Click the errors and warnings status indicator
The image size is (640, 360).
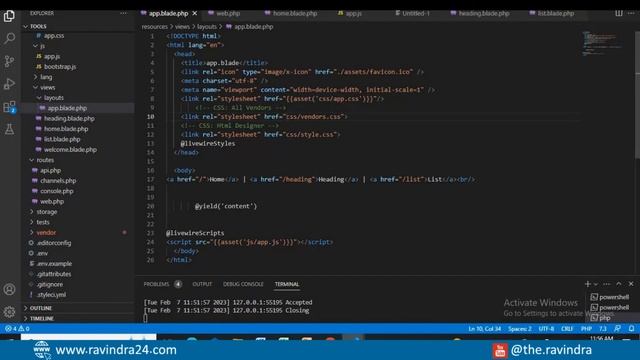point(17,329)
